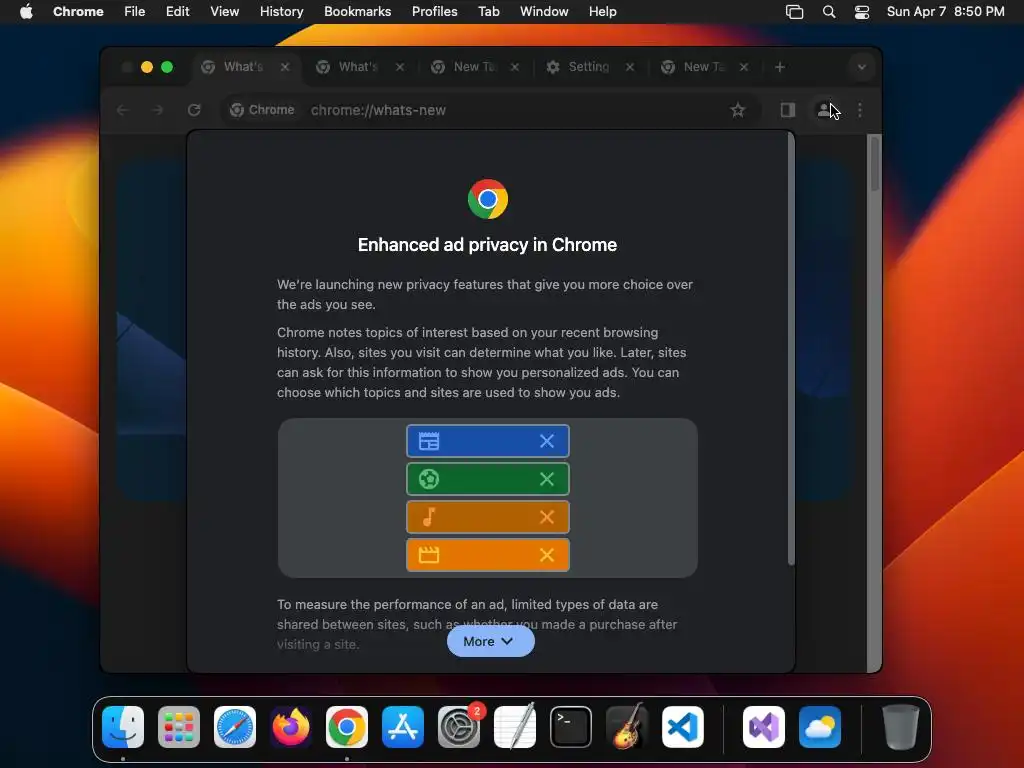Image resolution: width=1024 pixels, height=768 pixels.
Task: Open the History menu
Action: click(x=281, y=11)
